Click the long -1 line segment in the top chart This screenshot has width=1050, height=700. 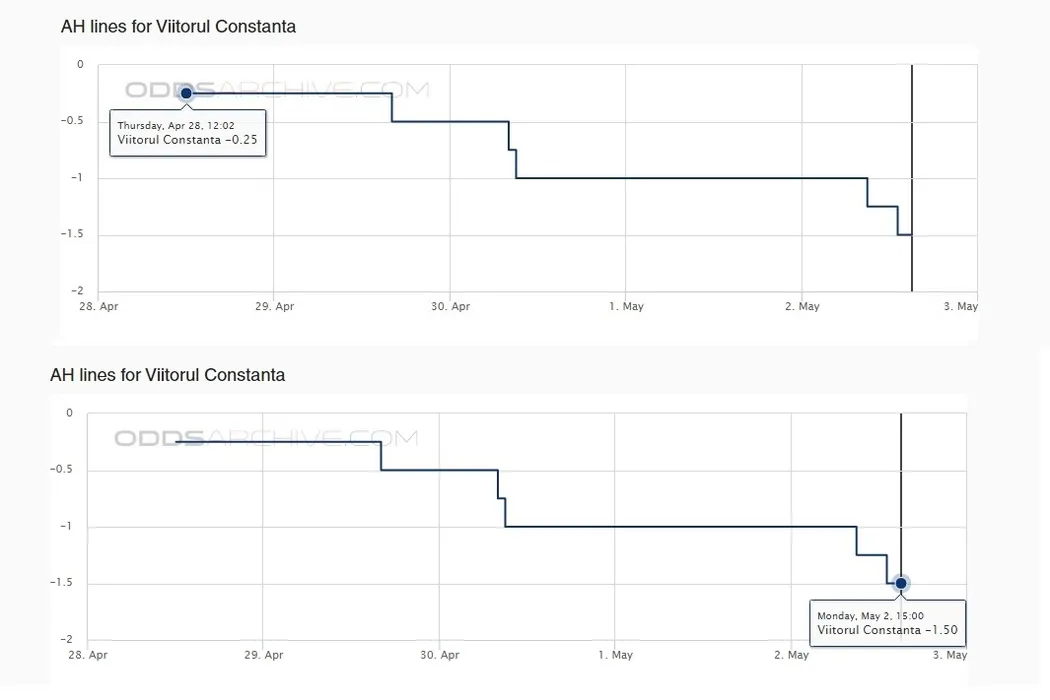pyautogui.click(x=690, y=178)
